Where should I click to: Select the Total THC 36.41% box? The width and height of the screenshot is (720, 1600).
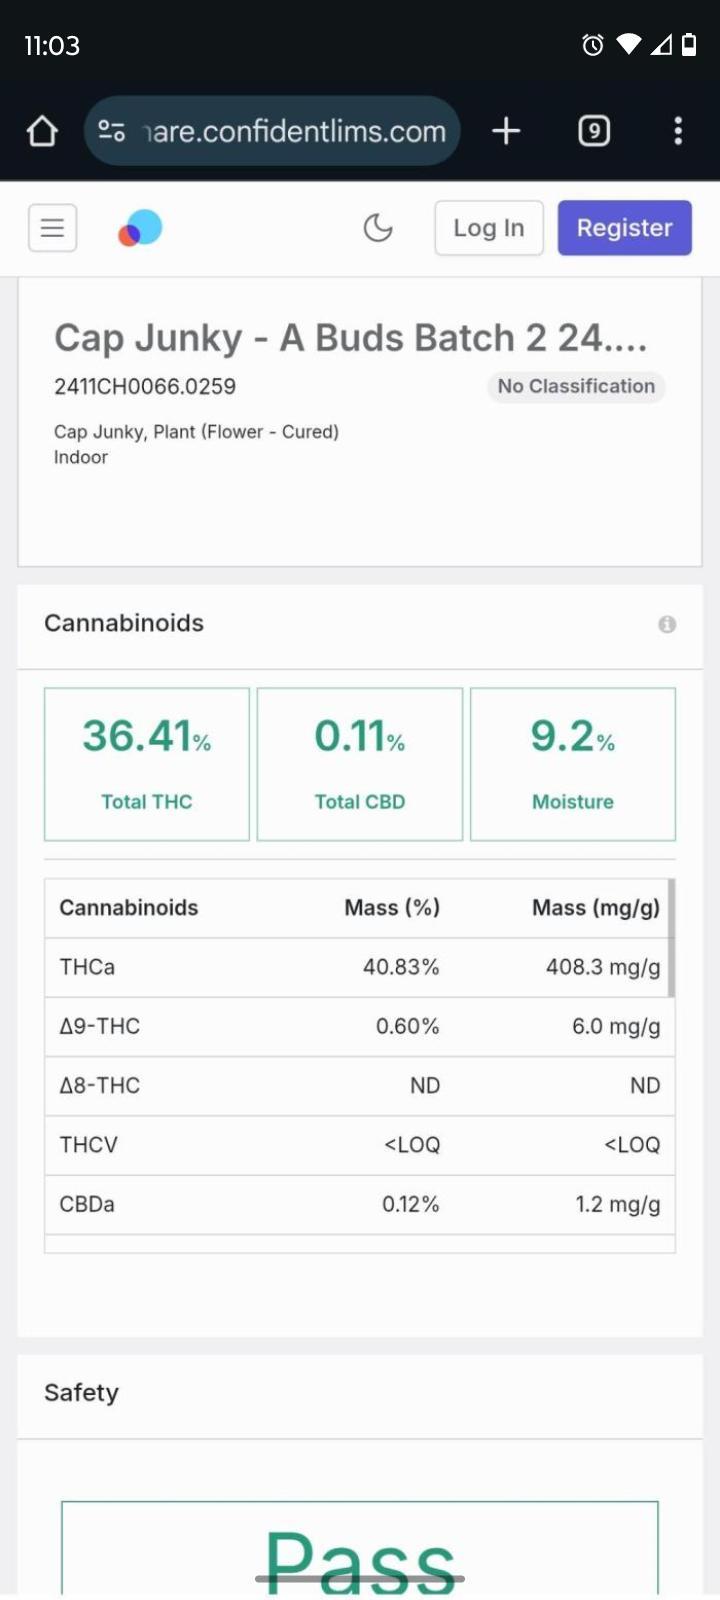point(147,764)
